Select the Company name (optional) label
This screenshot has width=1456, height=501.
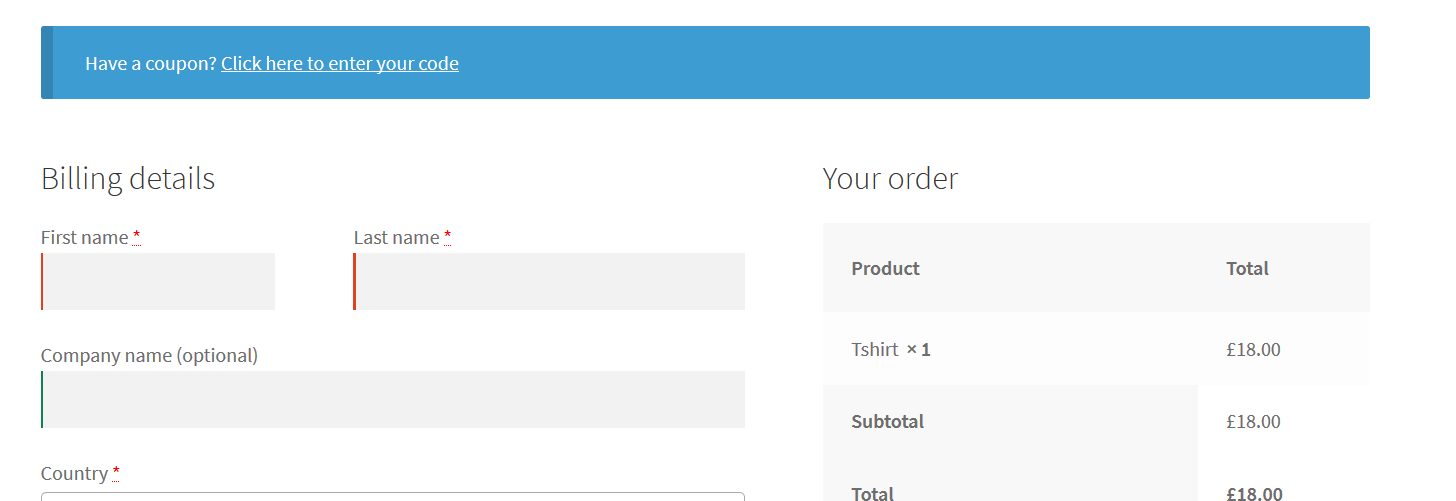click(149, 355)
